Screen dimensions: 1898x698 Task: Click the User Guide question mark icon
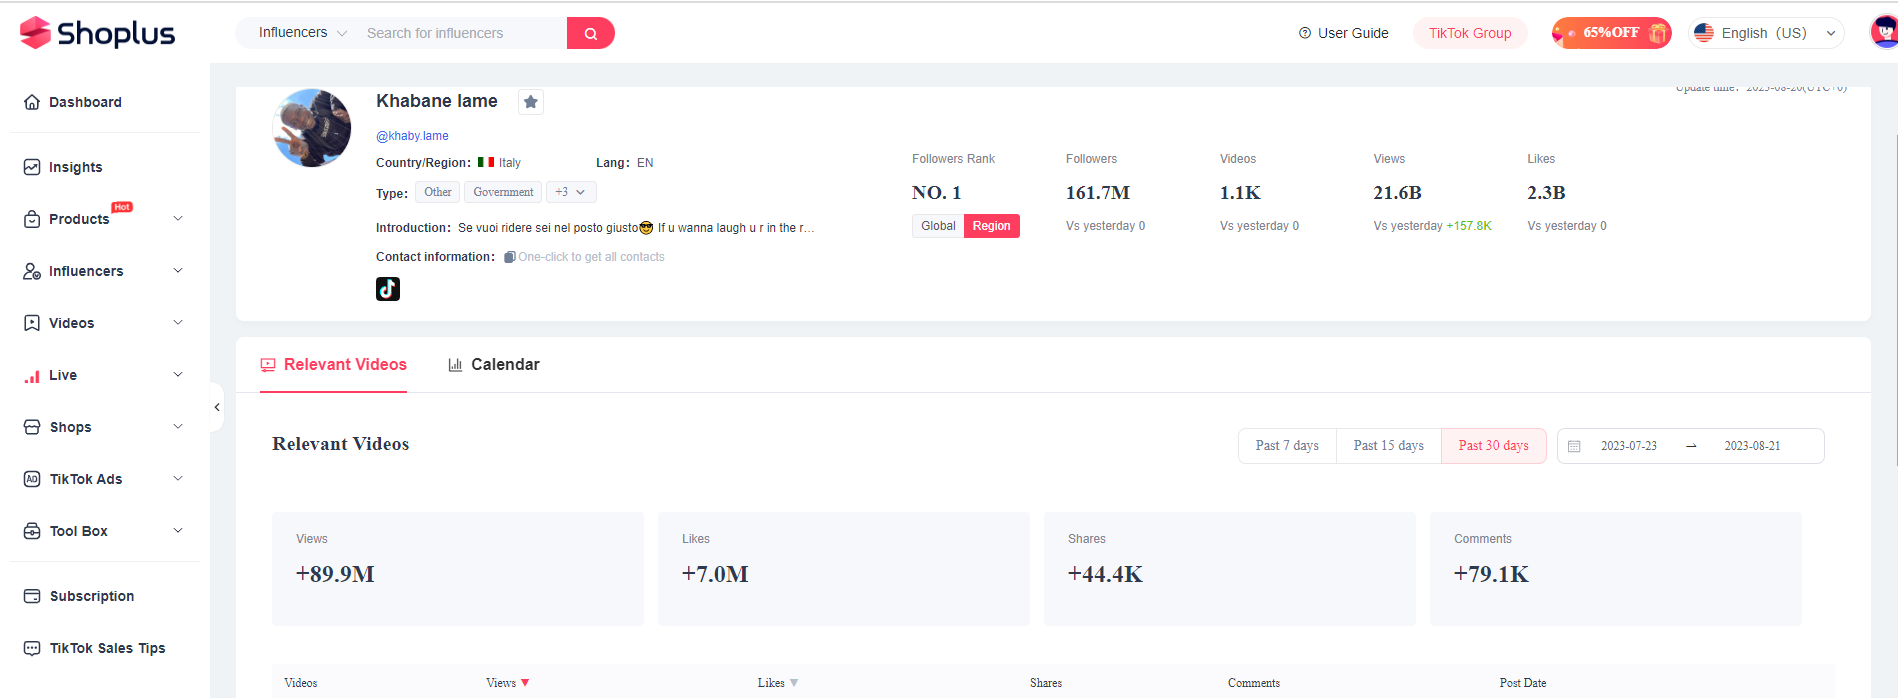click(1305, 33)
